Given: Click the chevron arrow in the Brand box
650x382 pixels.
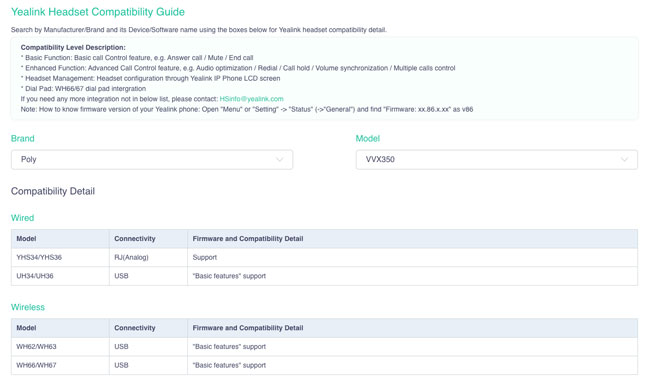Looking at the screenshot, I should (279, 160).
